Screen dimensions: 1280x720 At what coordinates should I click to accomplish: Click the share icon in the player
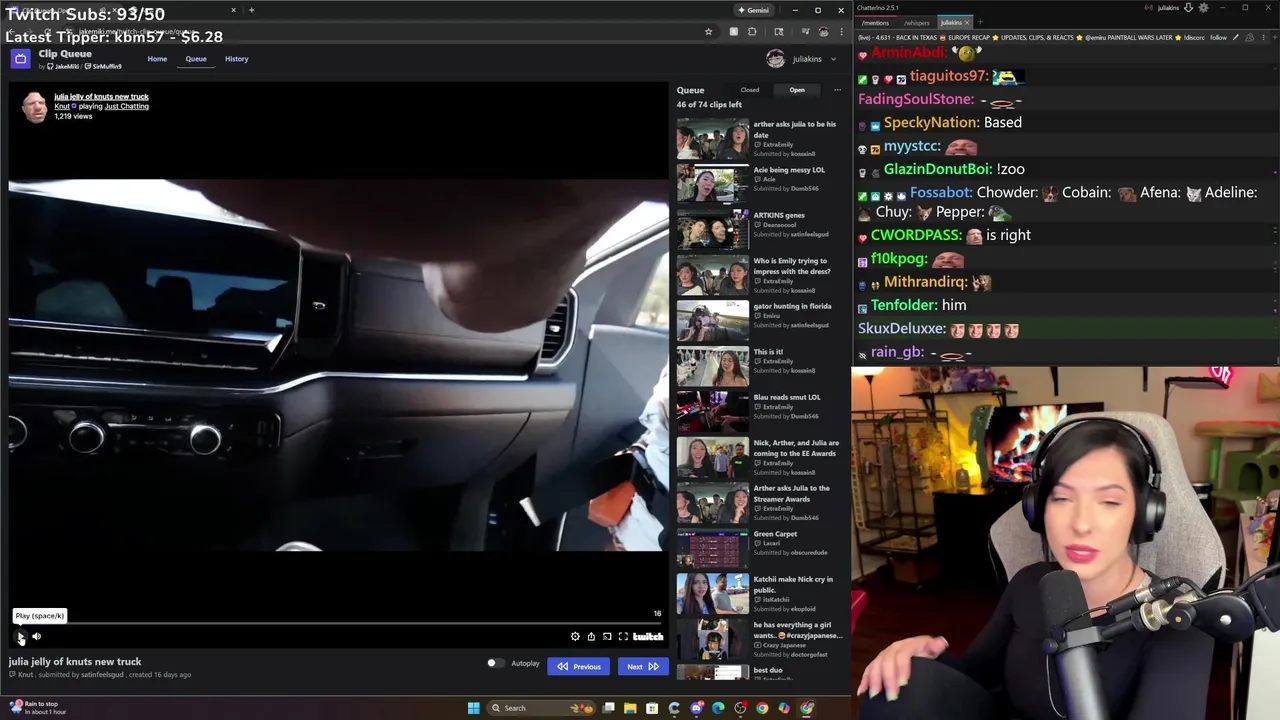coord(591,637)
